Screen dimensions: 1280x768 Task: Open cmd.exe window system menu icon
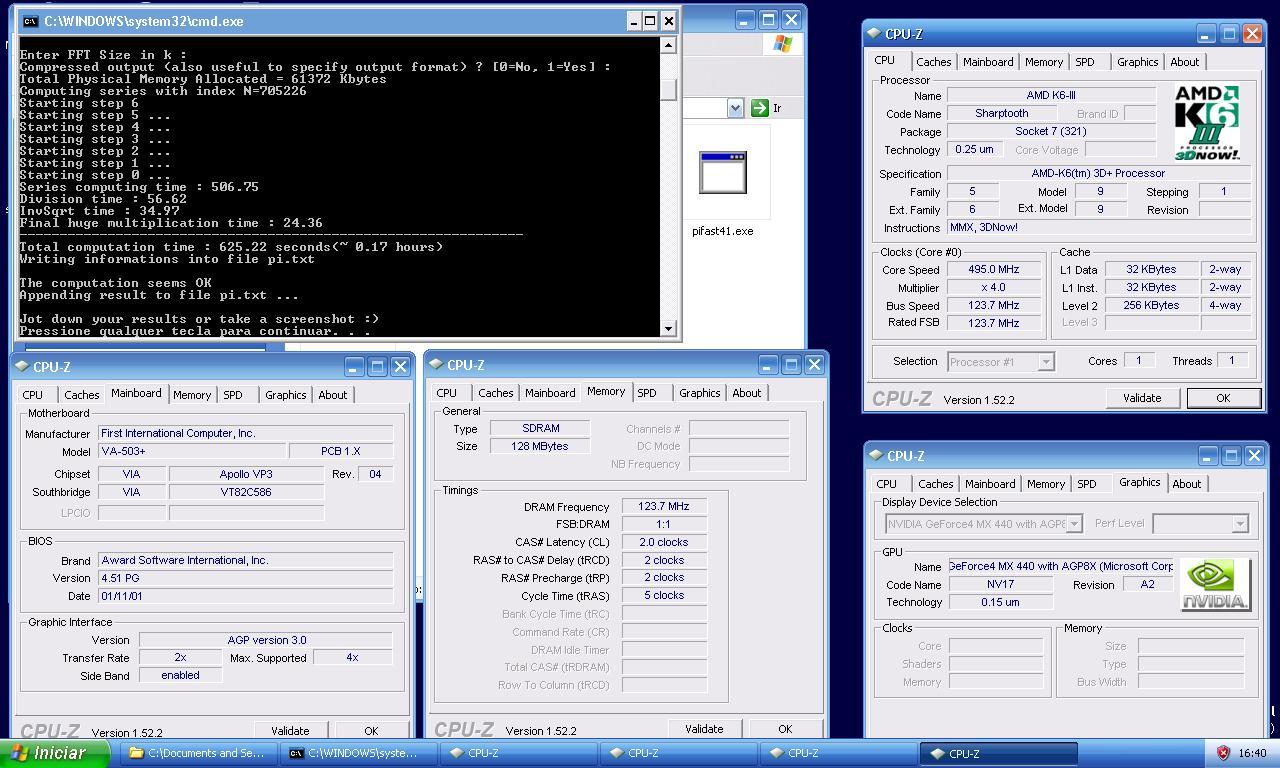[30, 21]
